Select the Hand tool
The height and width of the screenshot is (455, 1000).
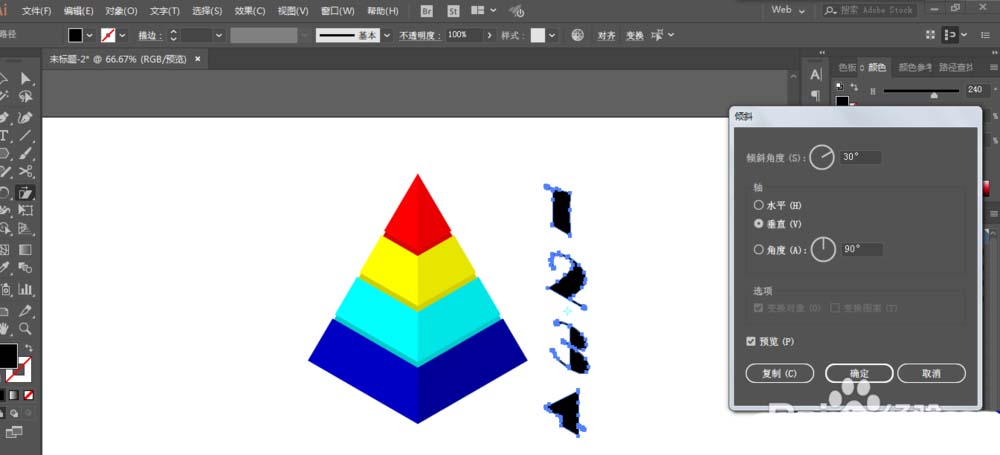[x=5, y=329]
